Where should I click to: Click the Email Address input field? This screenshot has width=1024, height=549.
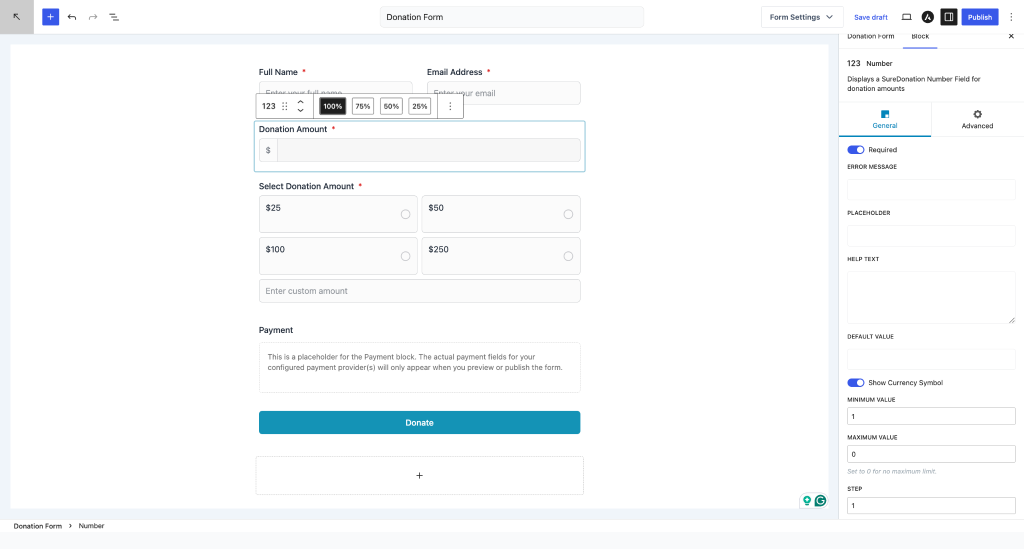pos(504,93)
